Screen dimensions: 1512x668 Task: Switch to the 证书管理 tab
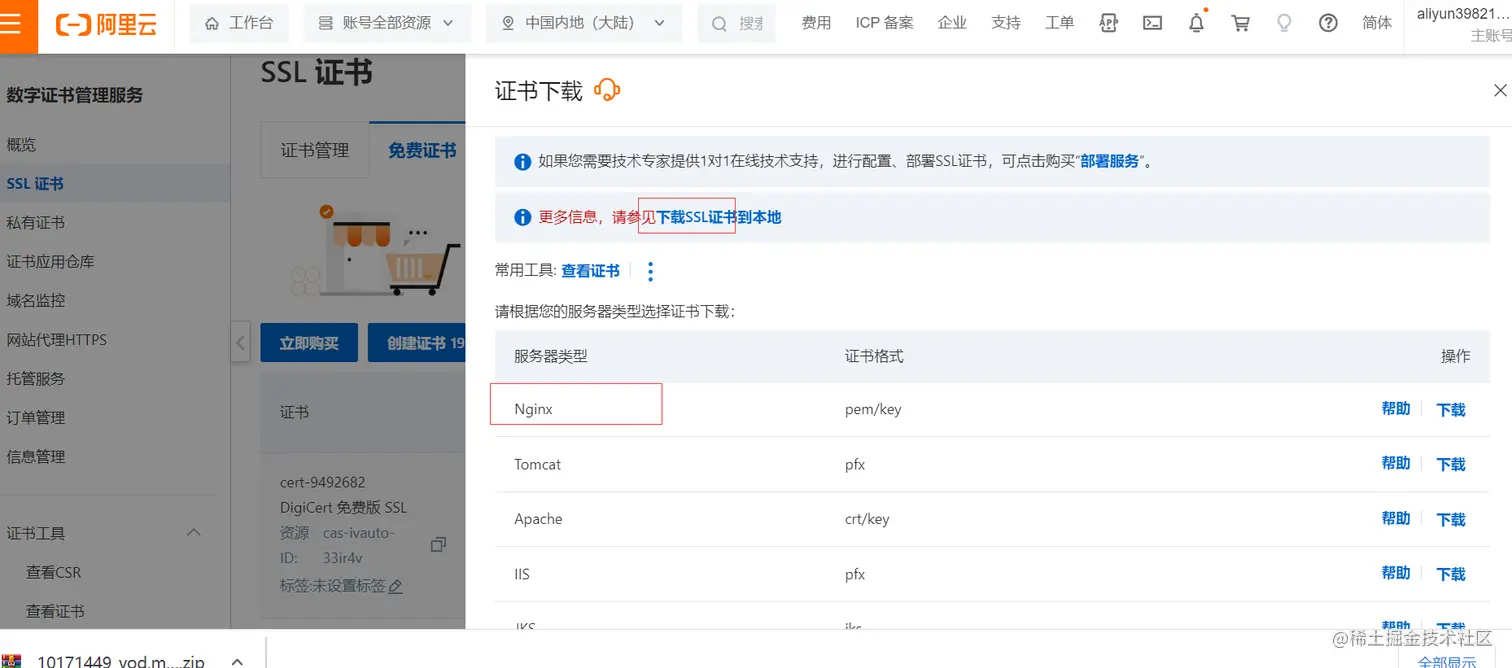[x=315, y=150]
